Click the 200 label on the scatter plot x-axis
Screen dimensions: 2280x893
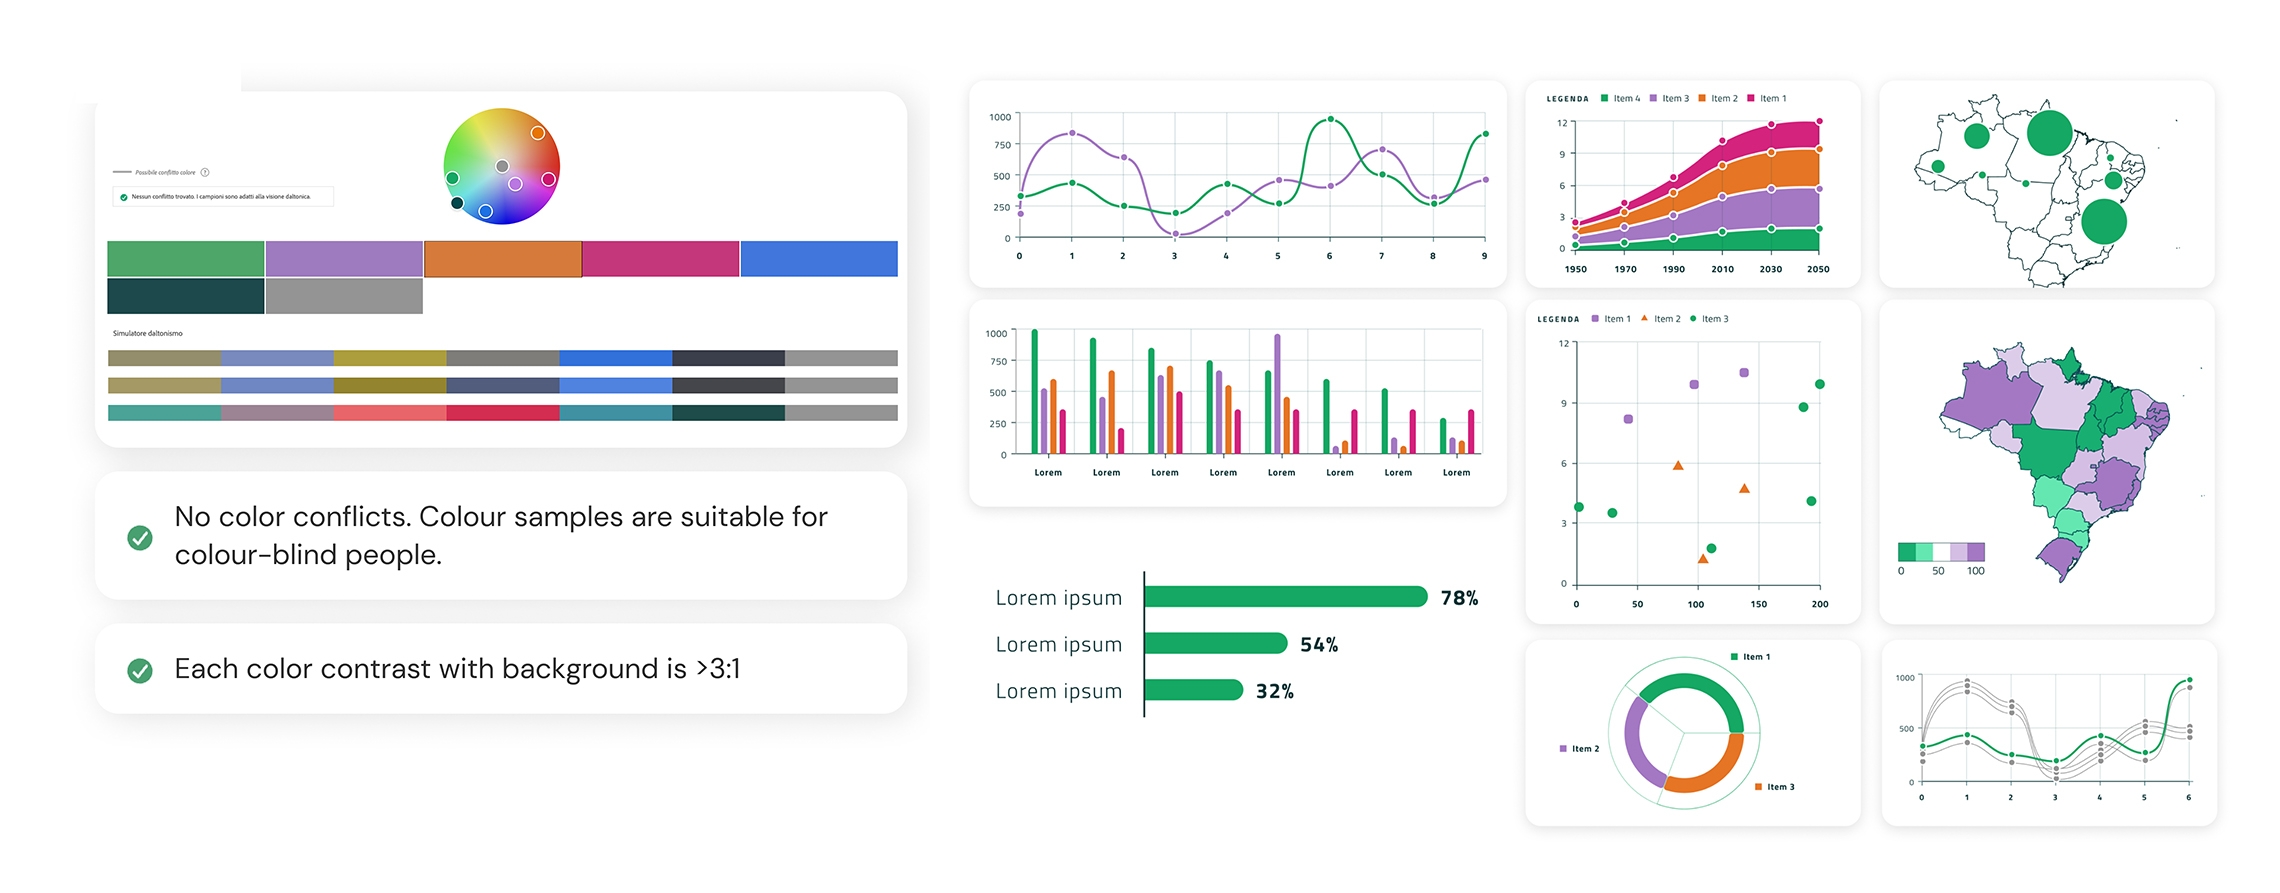1820,604
